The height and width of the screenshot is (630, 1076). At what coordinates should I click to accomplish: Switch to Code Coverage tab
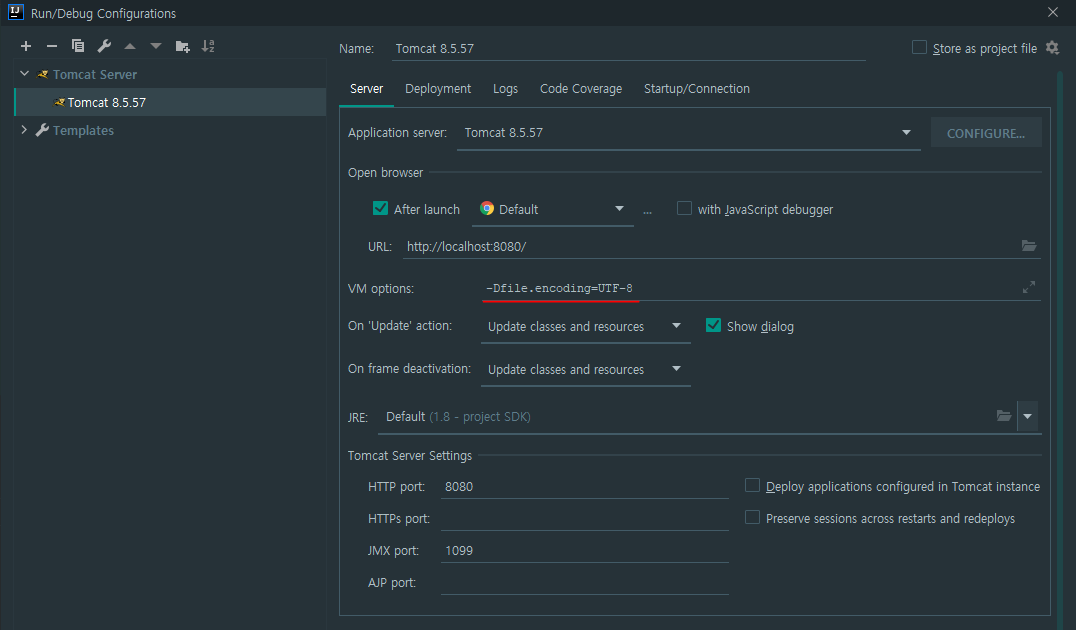581,89
